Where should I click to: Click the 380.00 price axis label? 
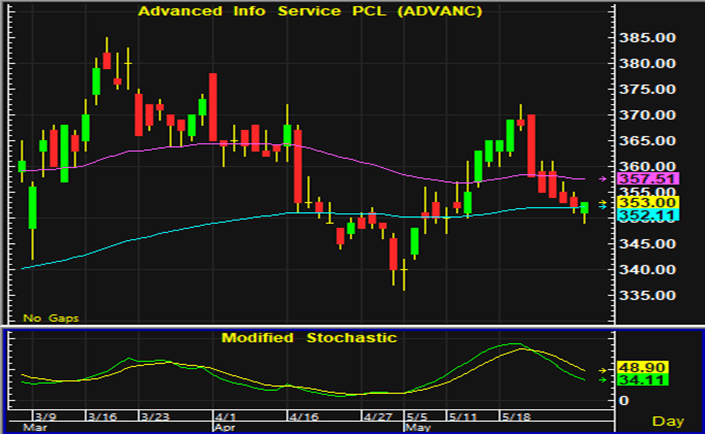pyautogui.click(x=647, y=63)
